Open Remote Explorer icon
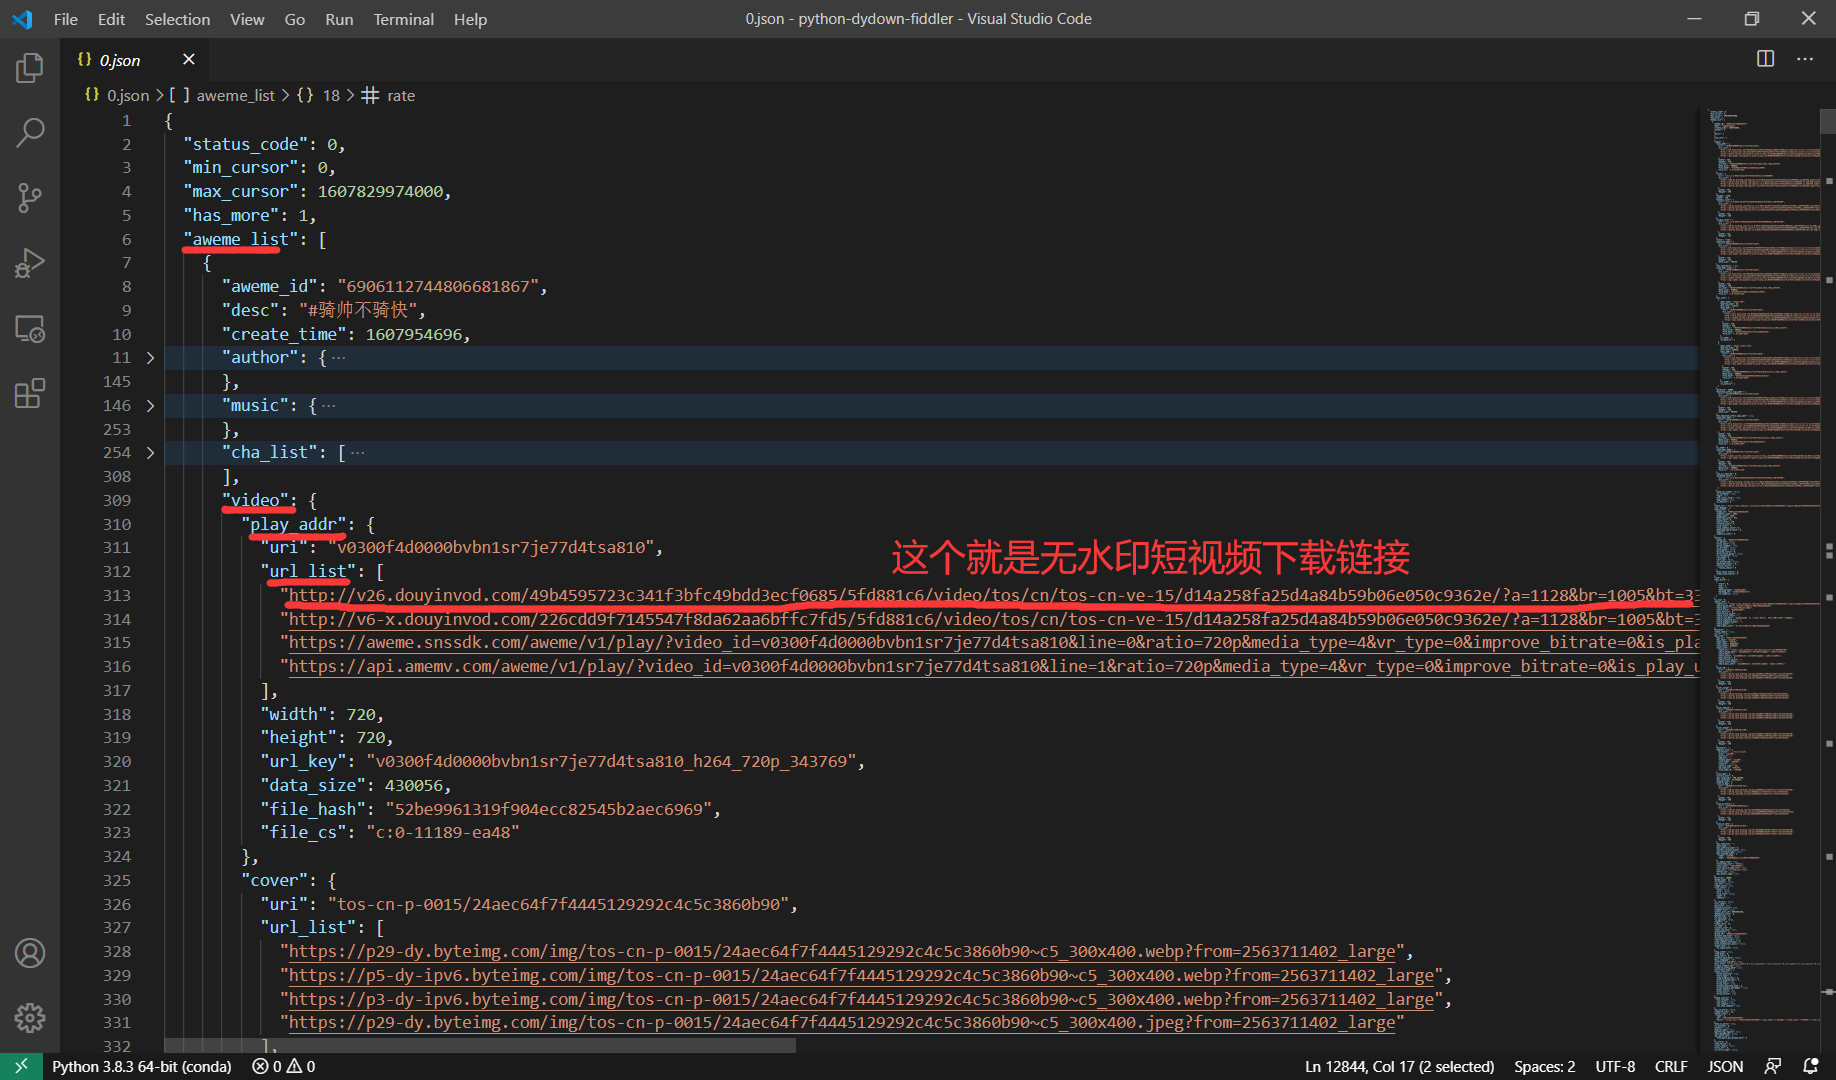This screenshot has width=1836, height=1080. [30, 328]
